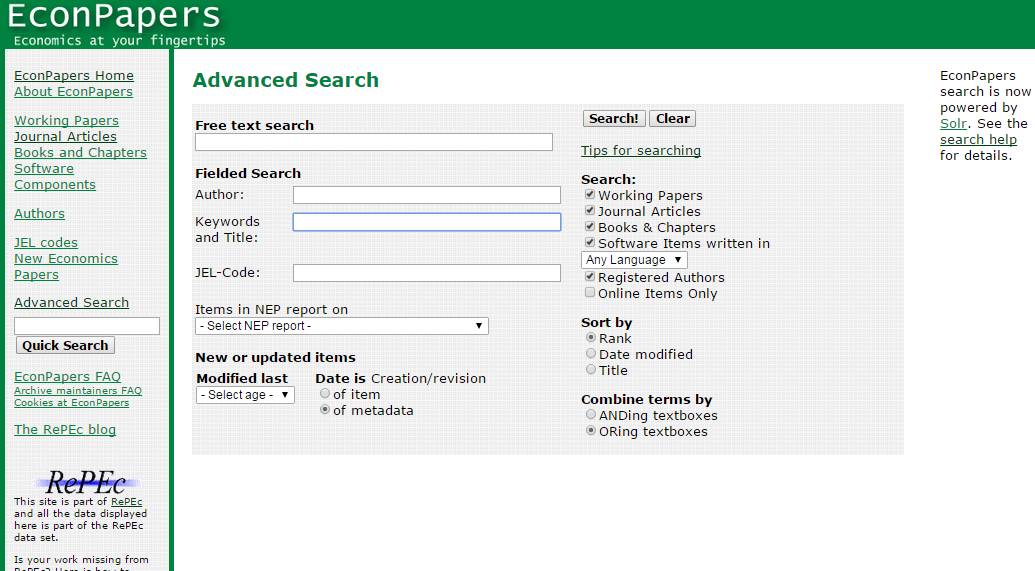This screenshot has width=1035, height=571.
Task: Go to JEL codes in sidebar
Action: pos(46,243)
